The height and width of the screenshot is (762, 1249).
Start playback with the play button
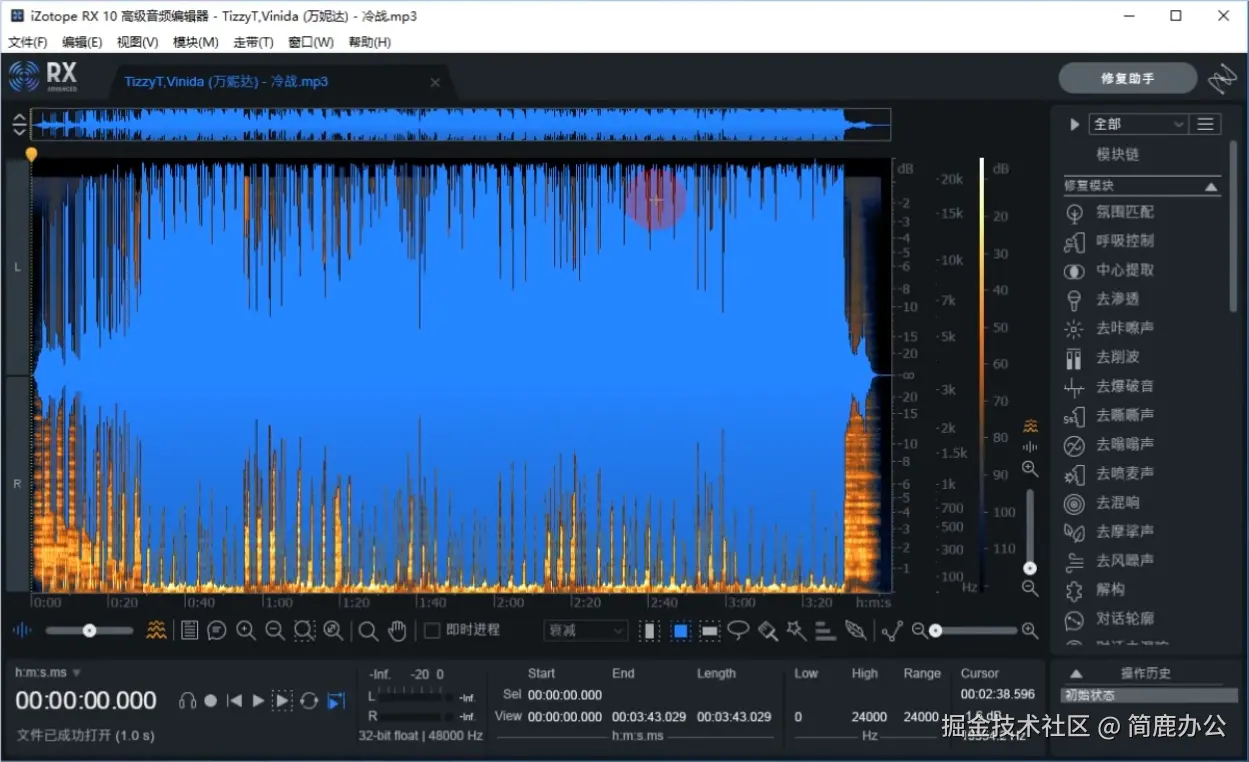[258, 701]
